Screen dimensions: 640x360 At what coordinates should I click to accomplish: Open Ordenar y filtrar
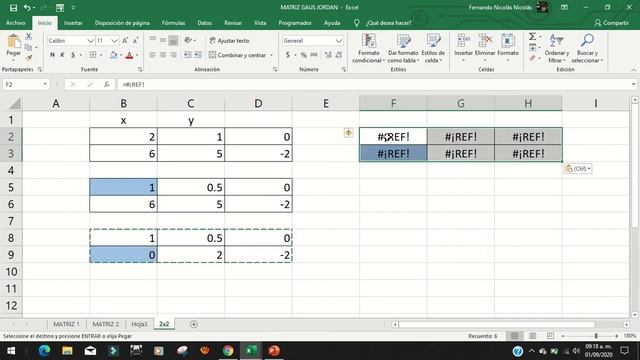pos(557,48)
